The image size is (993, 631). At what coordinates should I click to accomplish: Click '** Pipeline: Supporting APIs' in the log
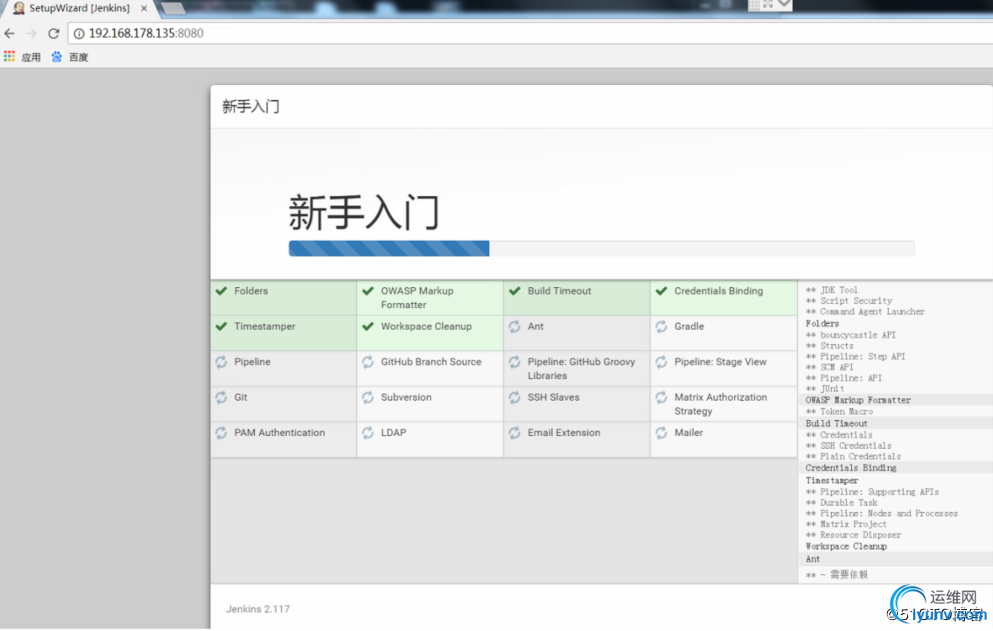point(872,492)
